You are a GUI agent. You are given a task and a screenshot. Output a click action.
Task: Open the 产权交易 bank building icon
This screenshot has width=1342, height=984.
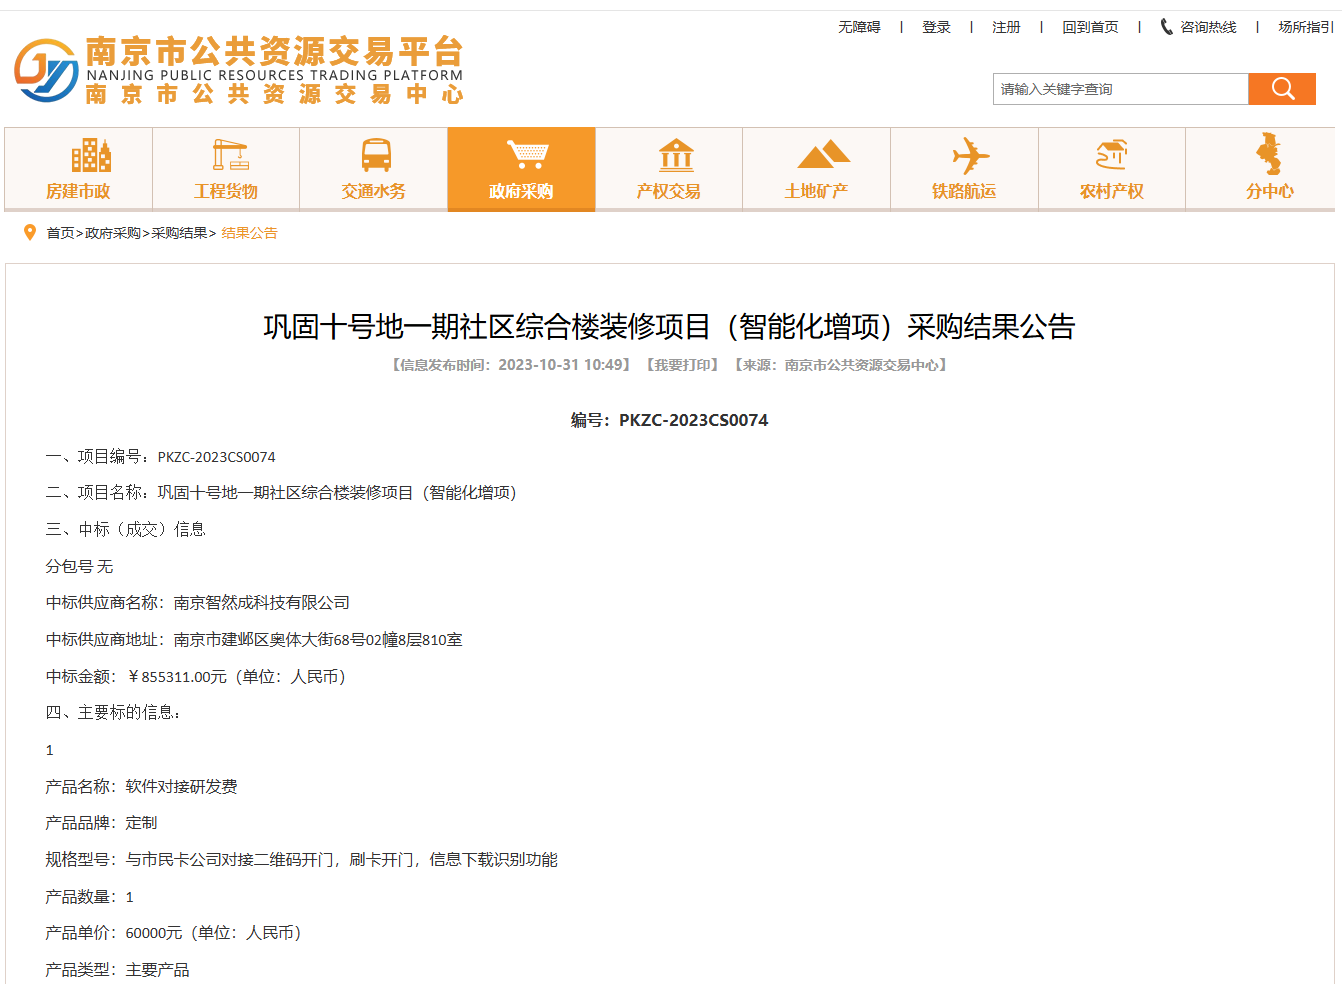(676, 156)
